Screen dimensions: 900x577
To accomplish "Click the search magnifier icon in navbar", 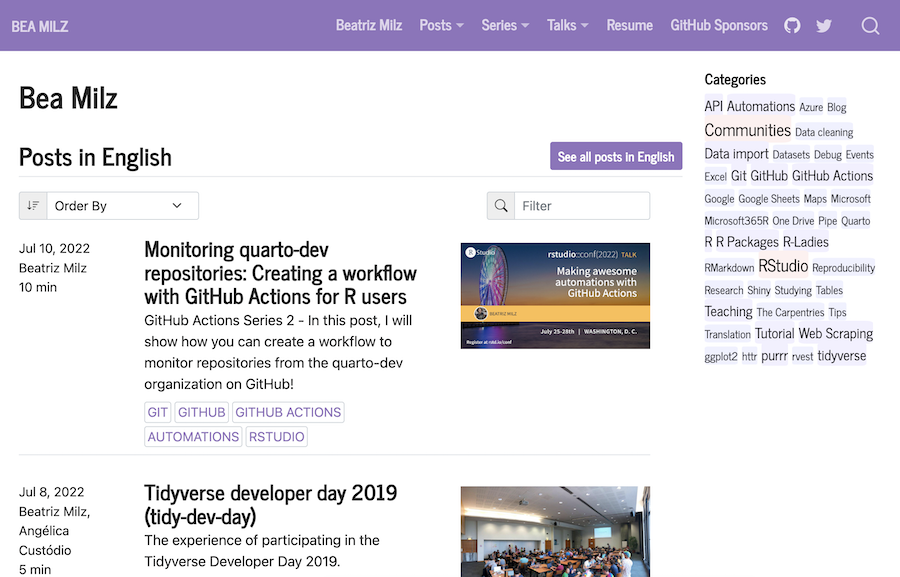I will (x=870, y=26).
